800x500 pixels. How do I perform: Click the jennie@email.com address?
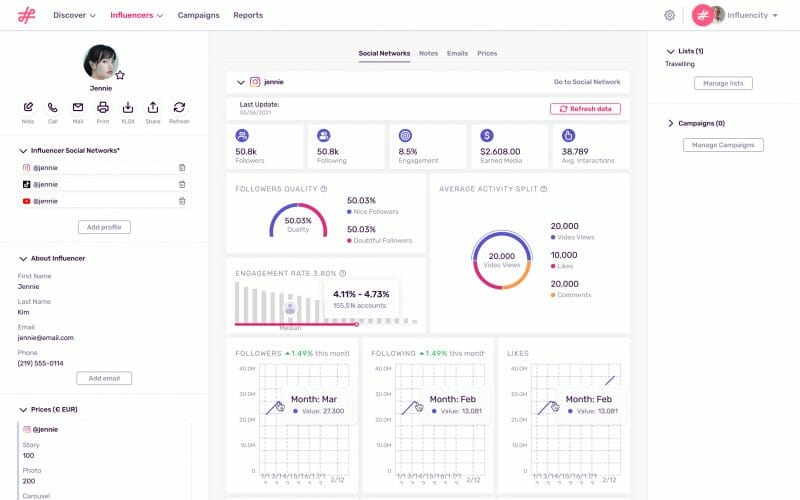(45, 338)
